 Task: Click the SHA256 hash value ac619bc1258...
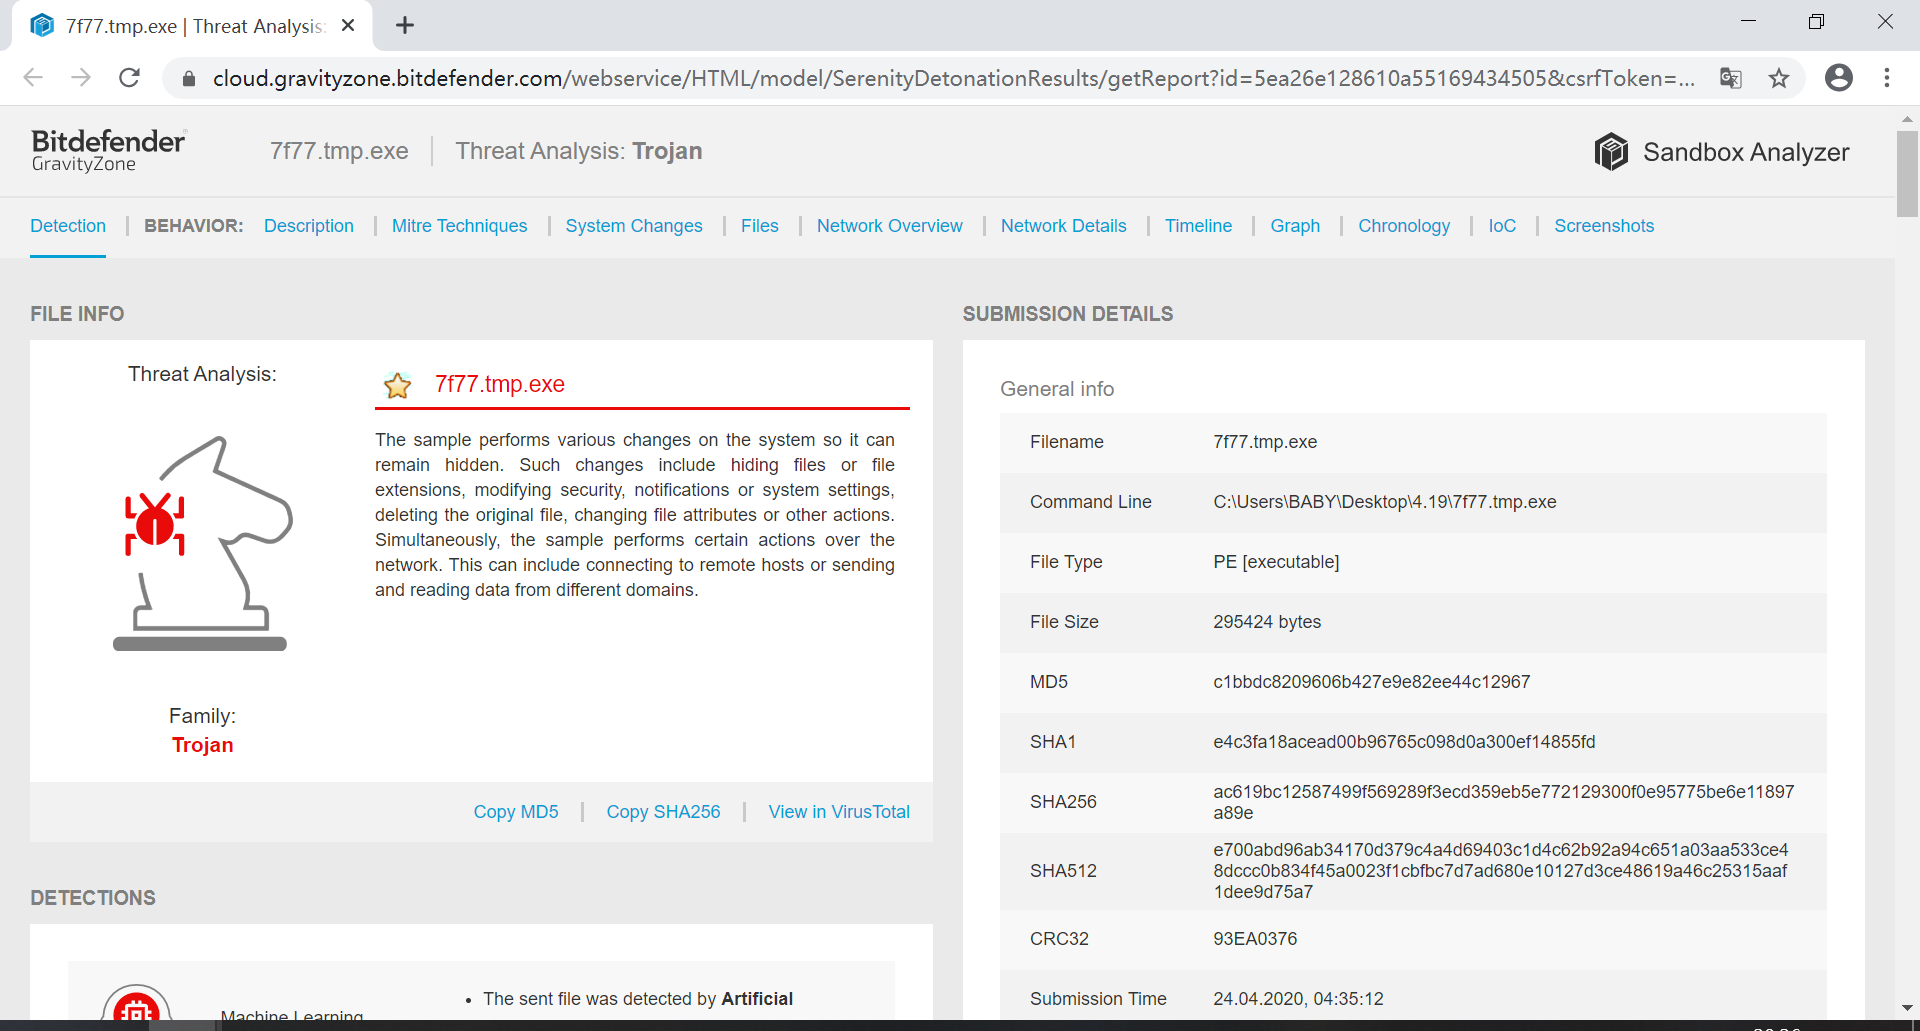click(1503, 802)
